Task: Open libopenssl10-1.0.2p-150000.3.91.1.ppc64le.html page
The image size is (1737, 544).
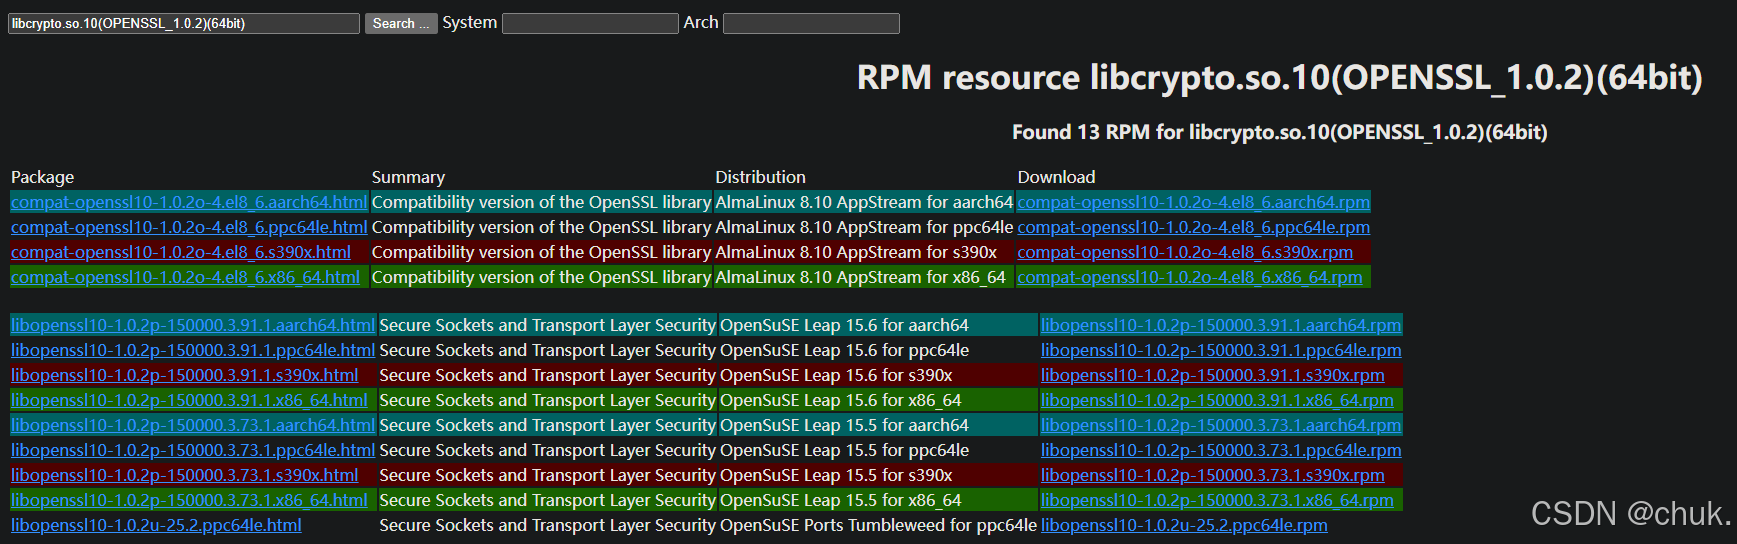Action: 193,350
